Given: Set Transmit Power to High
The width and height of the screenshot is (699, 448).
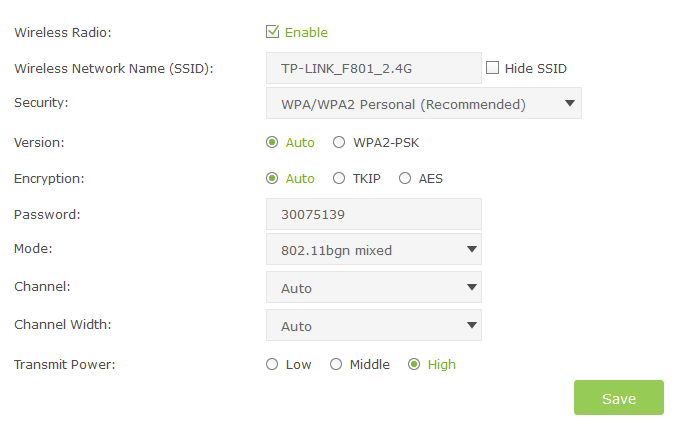Looking at the screenshot, I should tap(414, 365).
